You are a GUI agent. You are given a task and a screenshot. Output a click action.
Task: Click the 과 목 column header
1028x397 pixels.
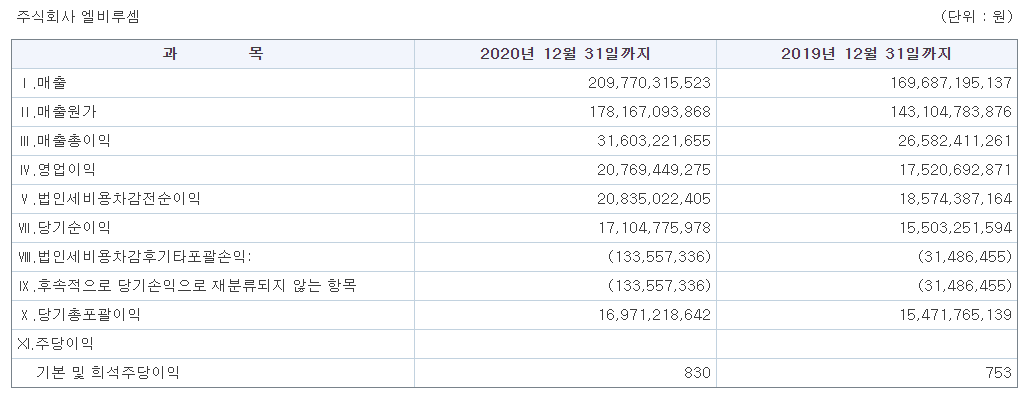(x=213, y=54)
